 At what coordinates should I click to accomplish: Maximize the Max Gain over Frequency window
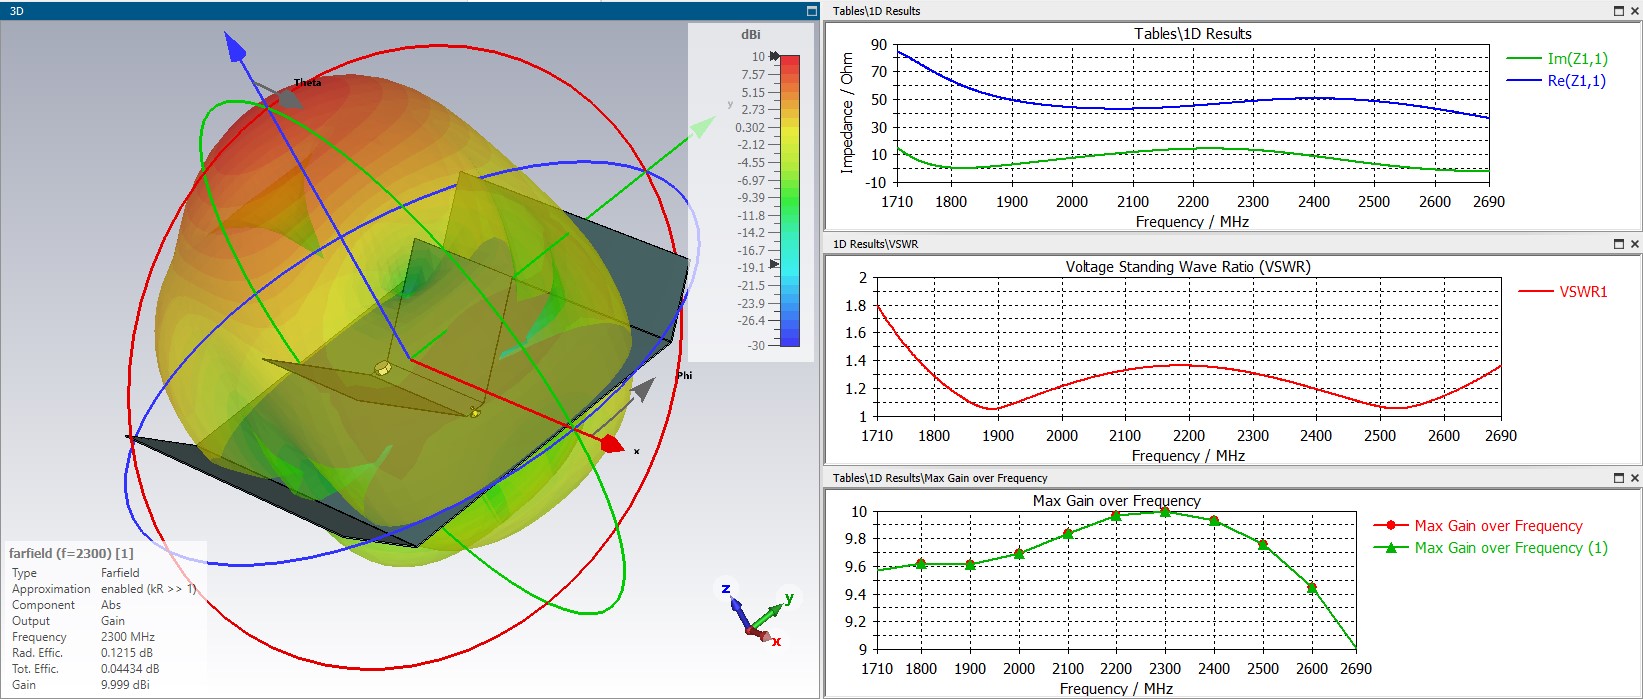point(1619,478)
